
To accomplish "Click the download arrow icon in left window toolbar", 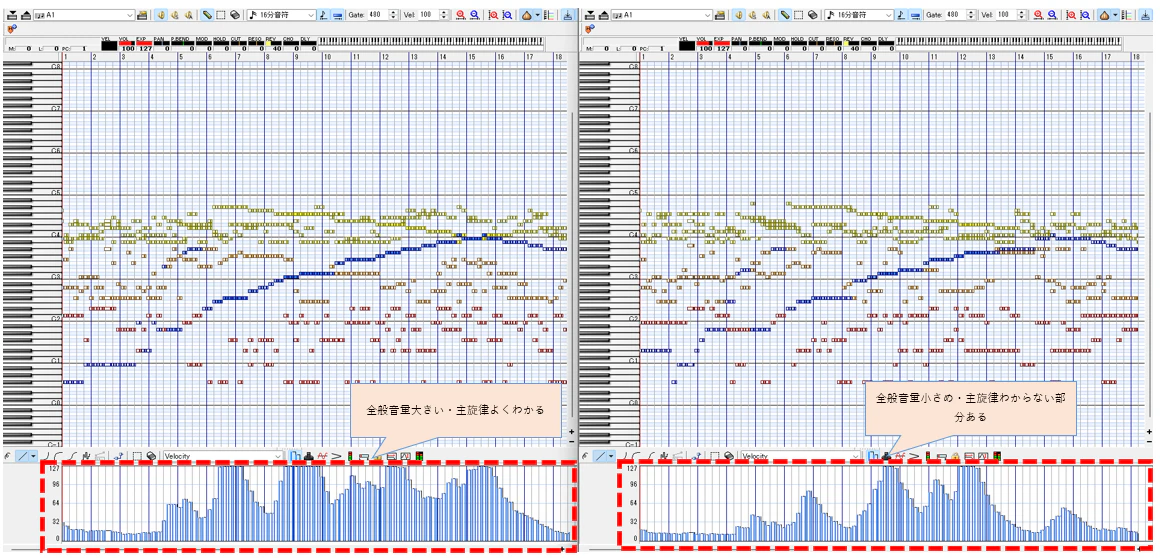I will click(x=567, y=15).
